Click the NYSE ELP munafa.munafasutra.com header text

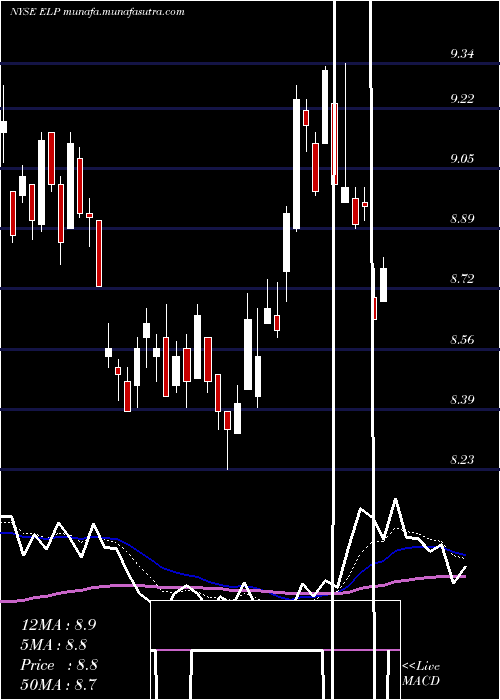(x=97, y=12)
